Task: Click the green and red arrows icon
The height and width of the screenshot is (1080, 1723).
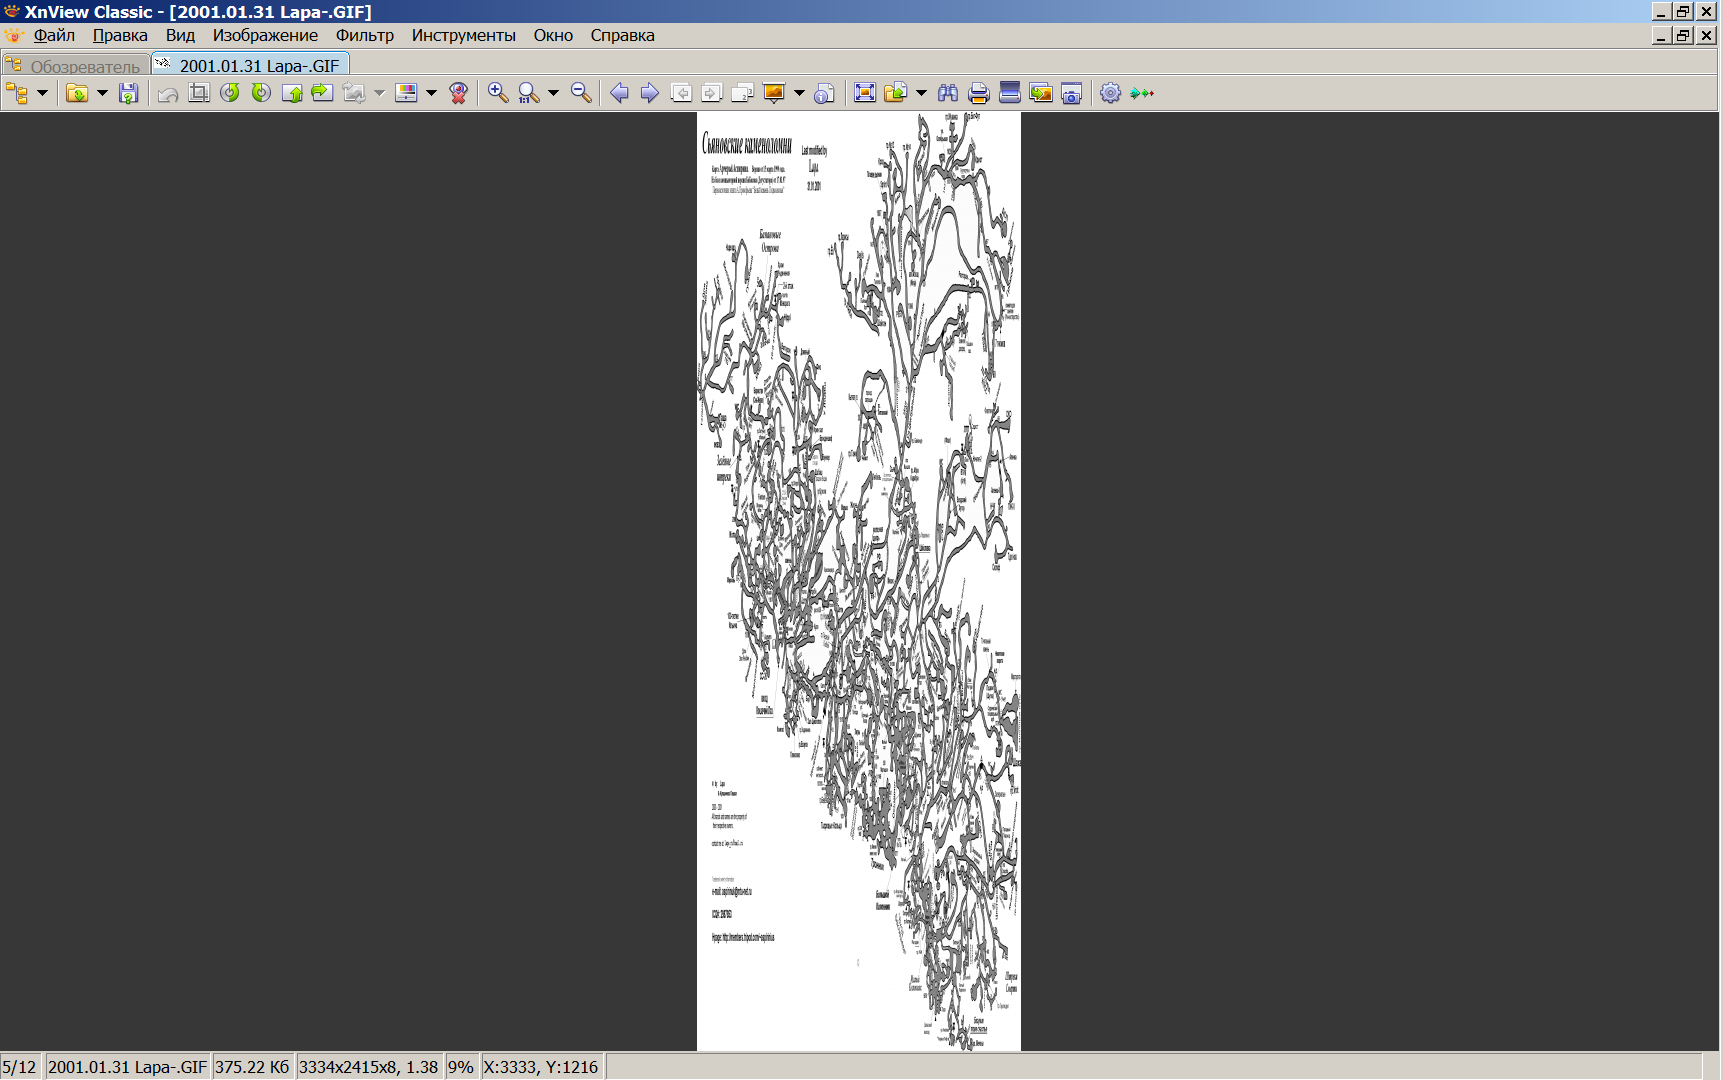Action: (1142, 93)
